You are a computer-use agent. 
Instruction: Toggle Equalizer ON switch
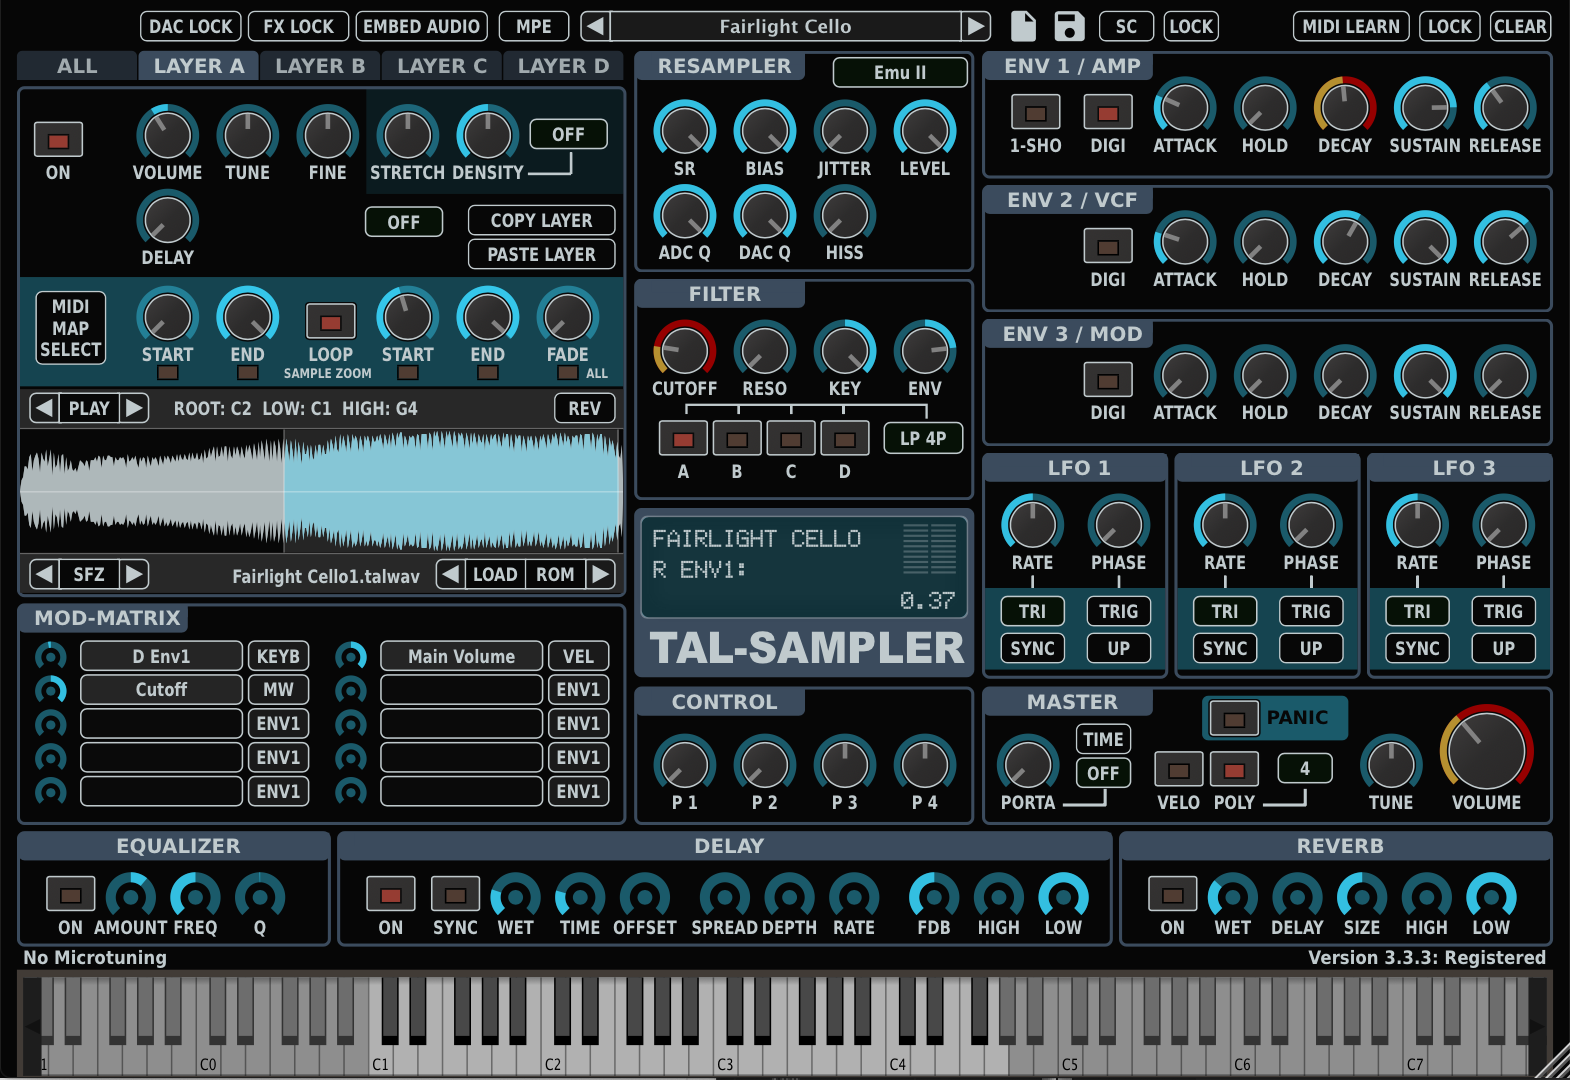[70, 894]
